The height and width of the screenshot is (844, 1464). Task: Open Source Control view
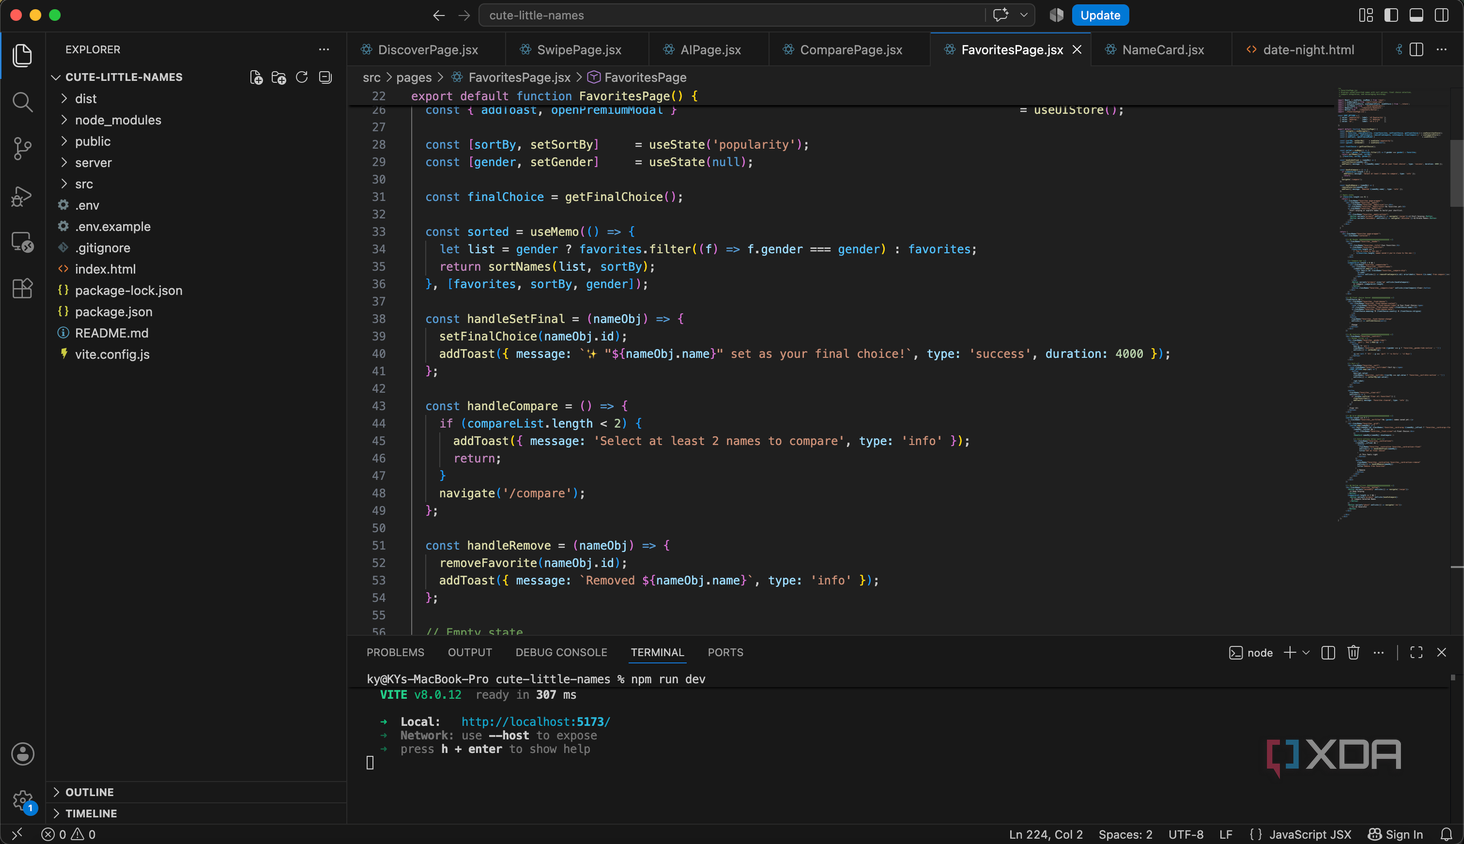[x=22, y=149]
